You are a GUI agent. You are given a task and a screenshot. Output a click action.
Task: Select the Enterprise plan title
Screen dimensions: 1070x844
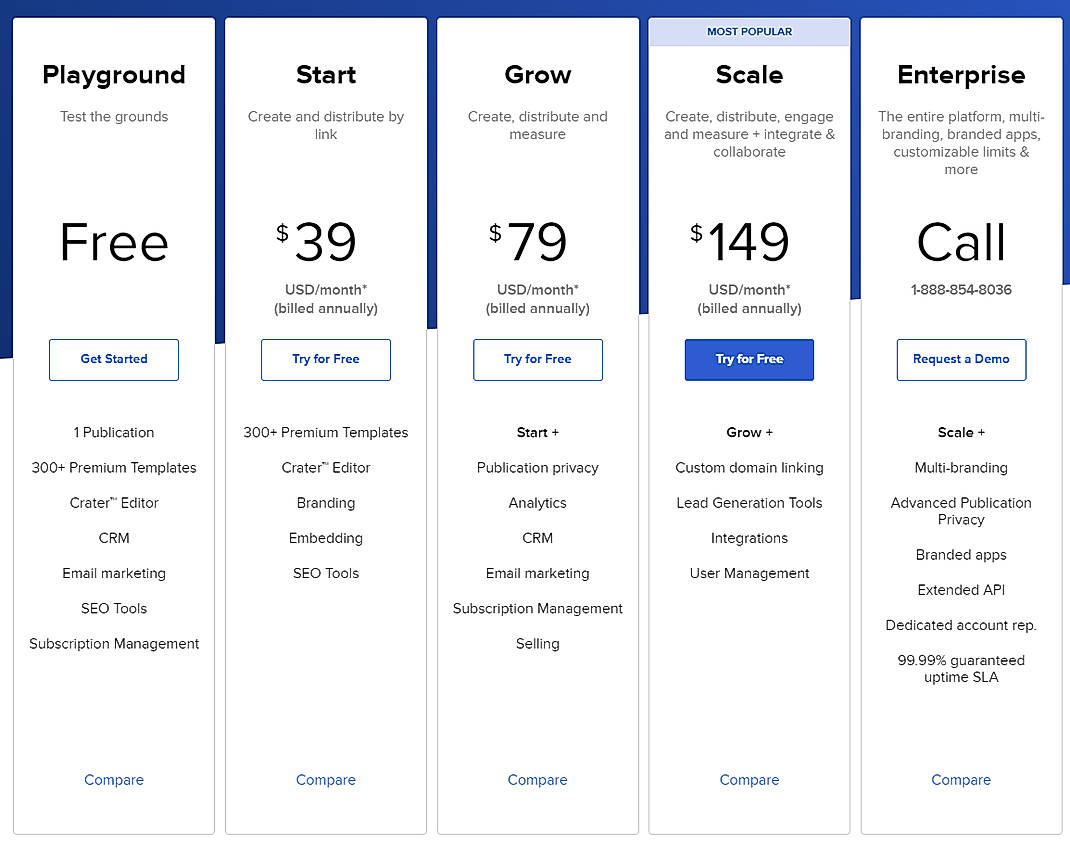961,74
